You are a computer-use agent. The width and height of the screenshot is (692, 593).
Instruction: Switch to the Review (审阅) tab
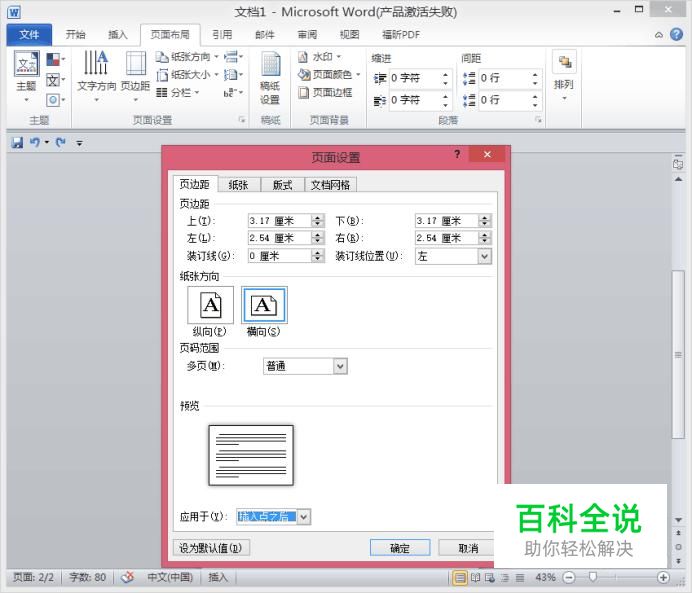(307, 34)
